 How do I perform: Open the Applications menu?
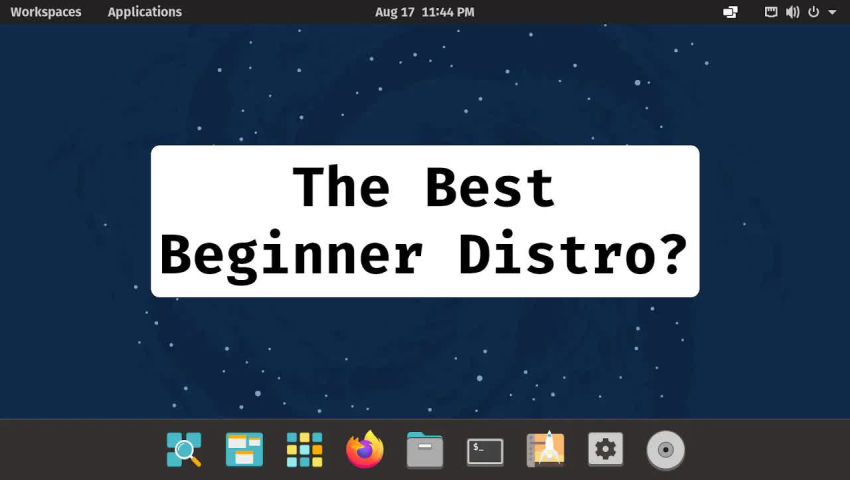pyautogui.click(x=145, y=12)
